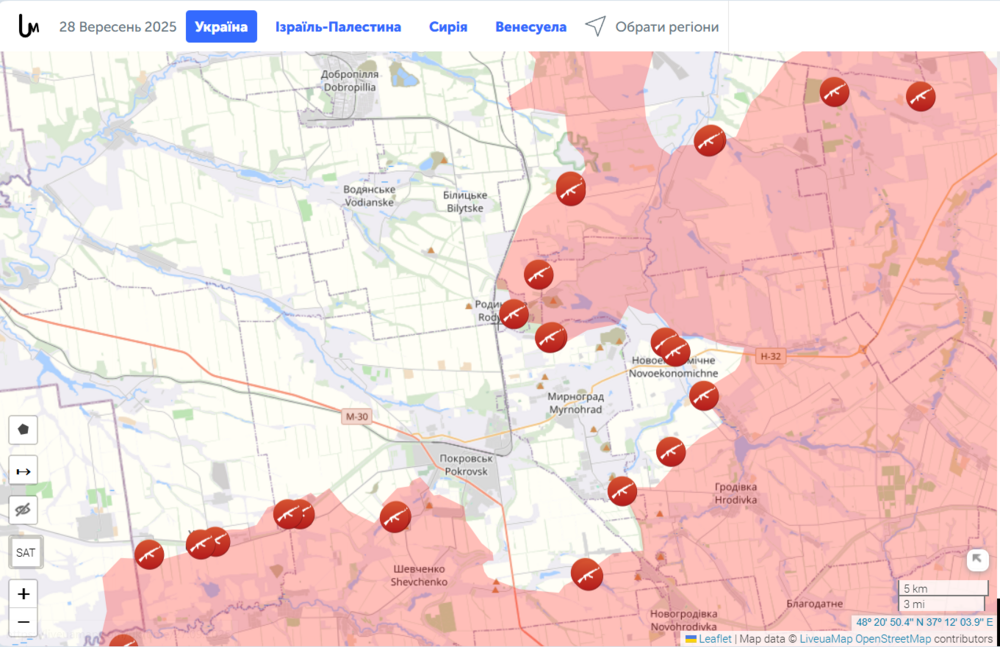Click rifle marker at Rodynske town label
The image size is (1000, 647).
(x=514, y=315)
